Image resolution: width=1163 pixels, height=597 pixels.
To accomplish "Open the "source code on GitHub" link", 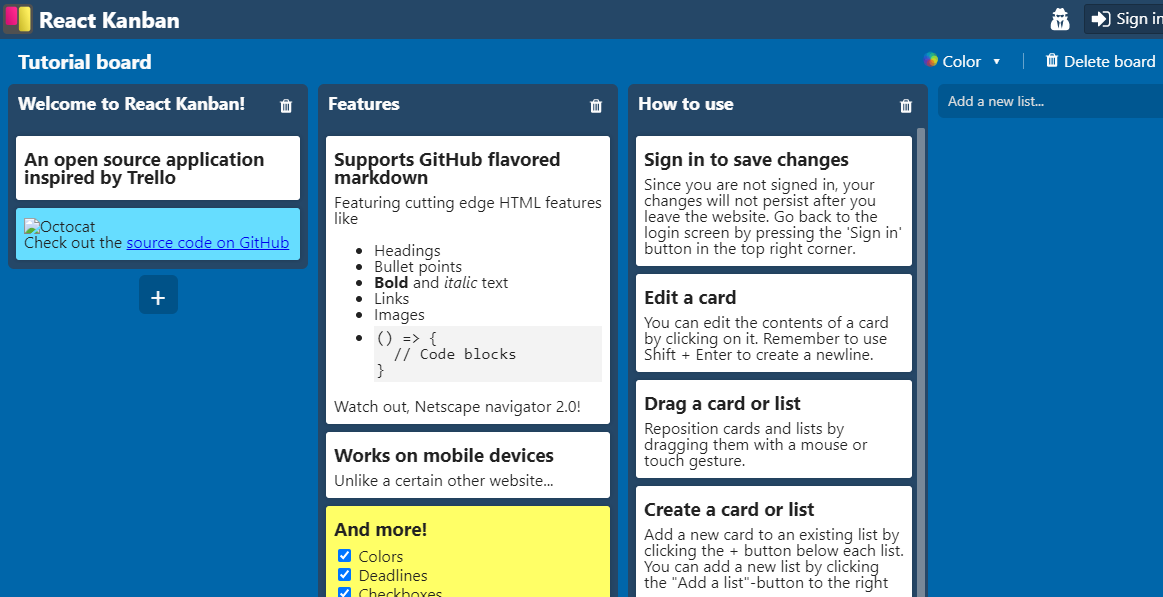I will 208,242.
